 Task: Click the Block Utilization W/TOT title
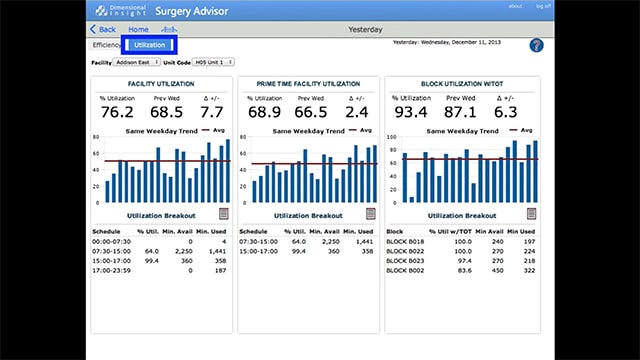coord(462,84)
